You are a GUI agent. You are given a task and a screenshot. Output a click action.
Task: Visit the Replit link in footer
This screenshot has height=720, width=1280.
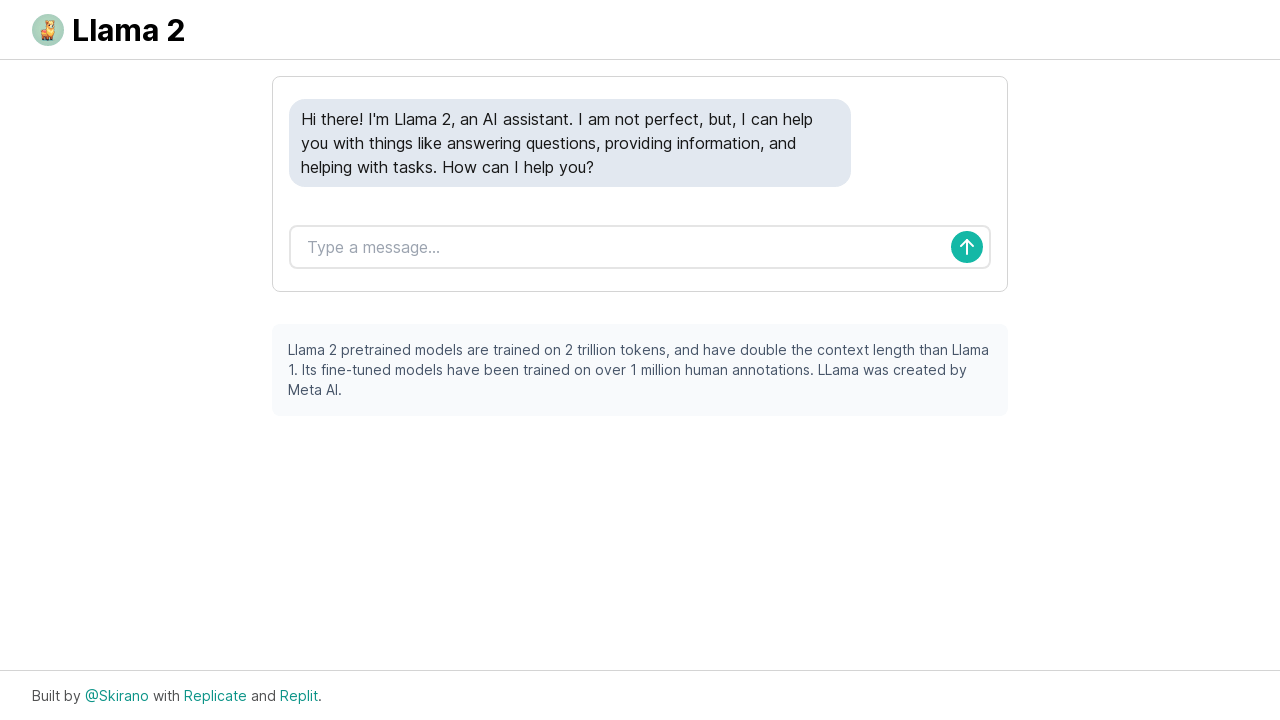pos(299,696)
